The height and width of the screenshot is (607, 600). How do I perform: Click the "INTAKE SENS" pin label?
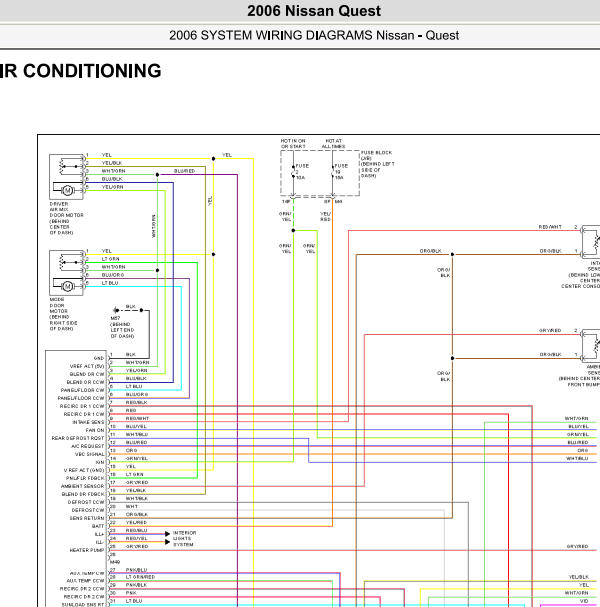(x=88, y=422)
